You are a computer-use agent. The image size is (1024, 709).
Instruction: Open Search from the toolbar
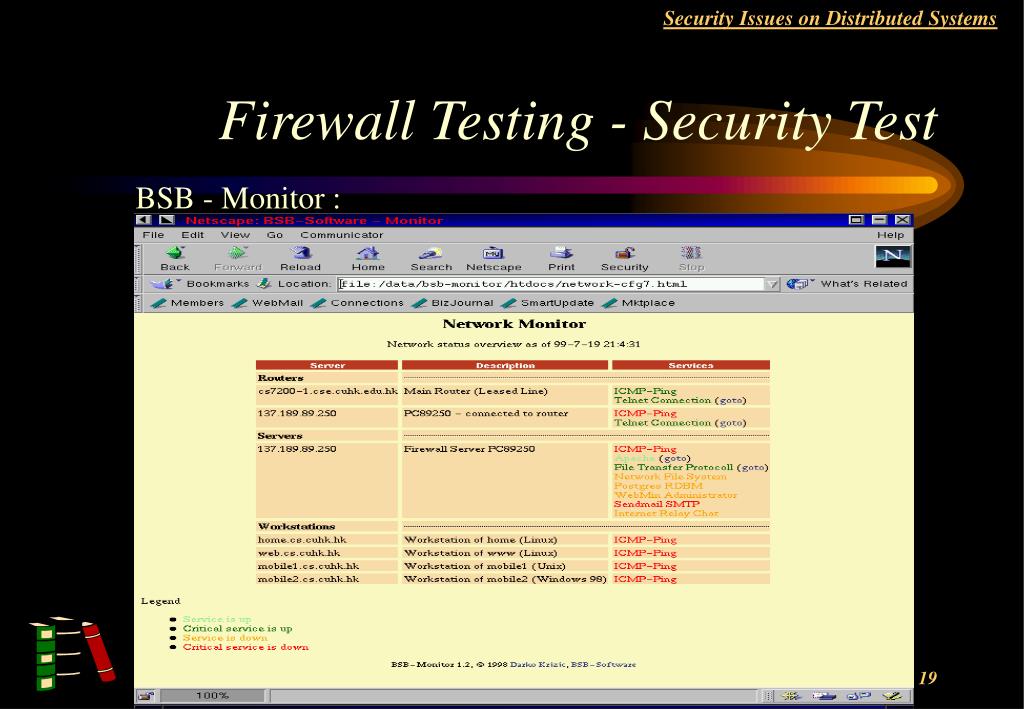click(431, 253)
